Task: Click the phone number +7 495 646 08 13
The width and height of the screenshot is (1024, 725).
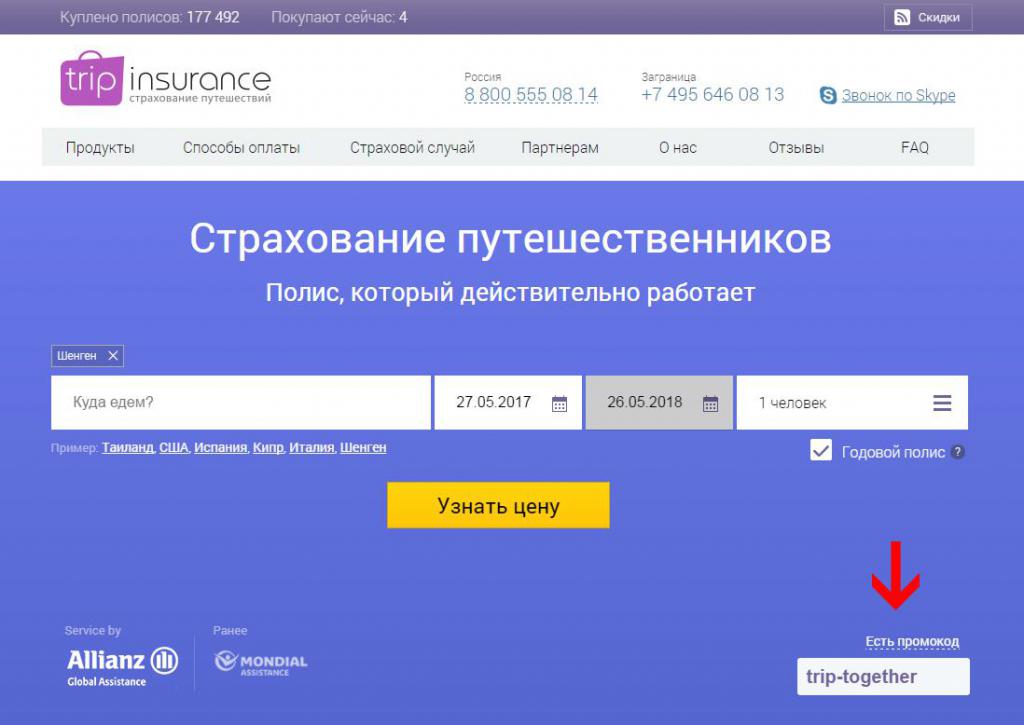Action: pyautogui.click(x=712, y=95)
